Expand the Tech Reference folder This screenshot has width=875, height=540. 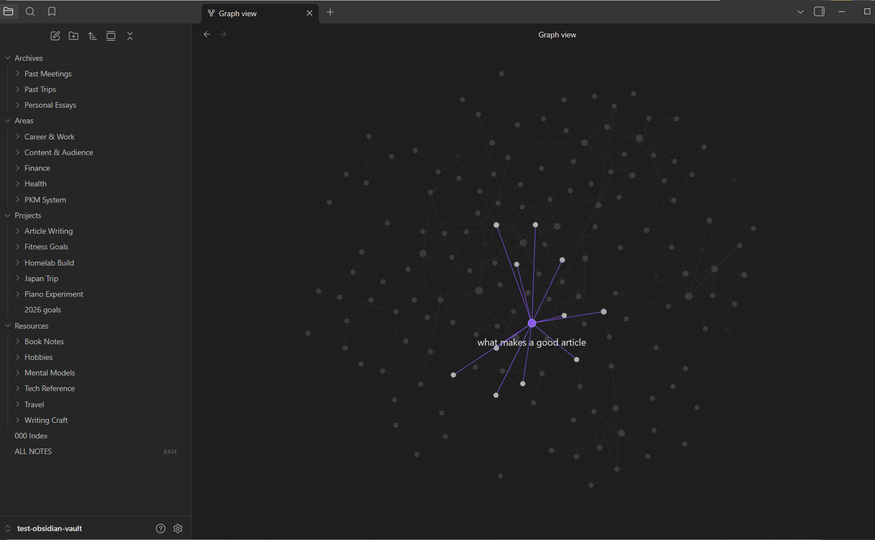click(50, 388)
